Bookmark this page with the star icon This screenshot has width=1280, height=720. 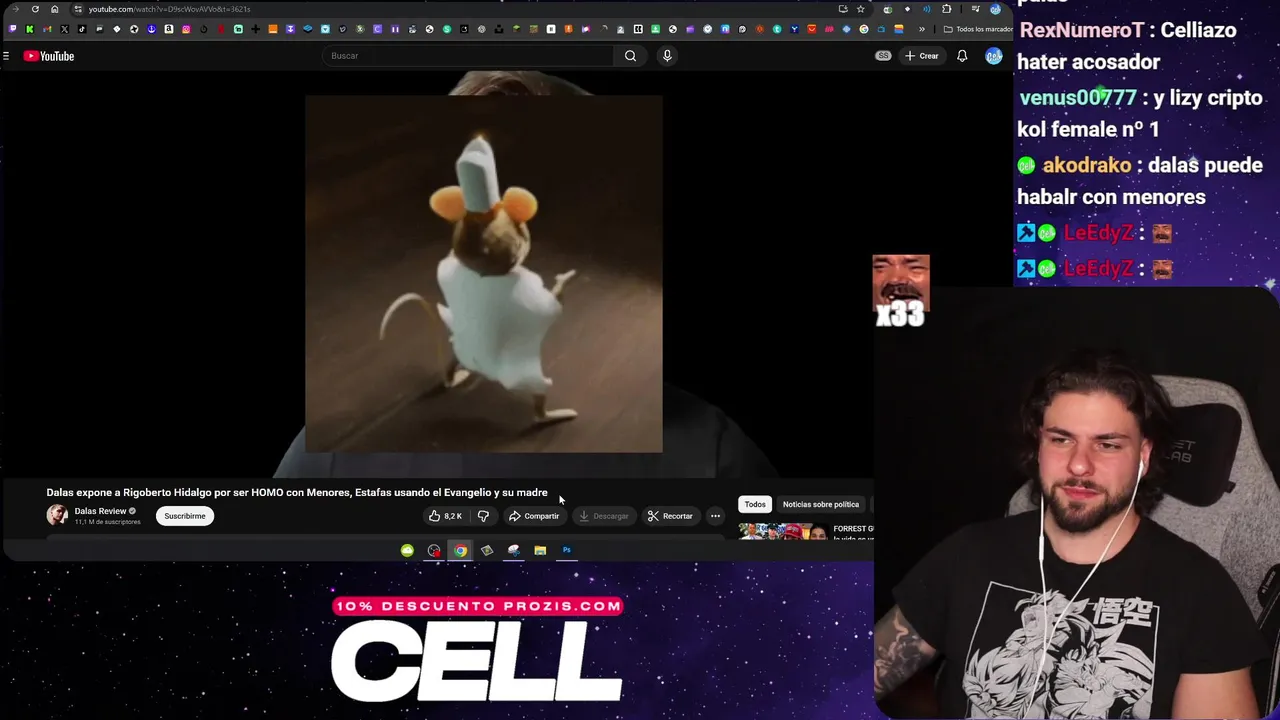coord(860,9)
